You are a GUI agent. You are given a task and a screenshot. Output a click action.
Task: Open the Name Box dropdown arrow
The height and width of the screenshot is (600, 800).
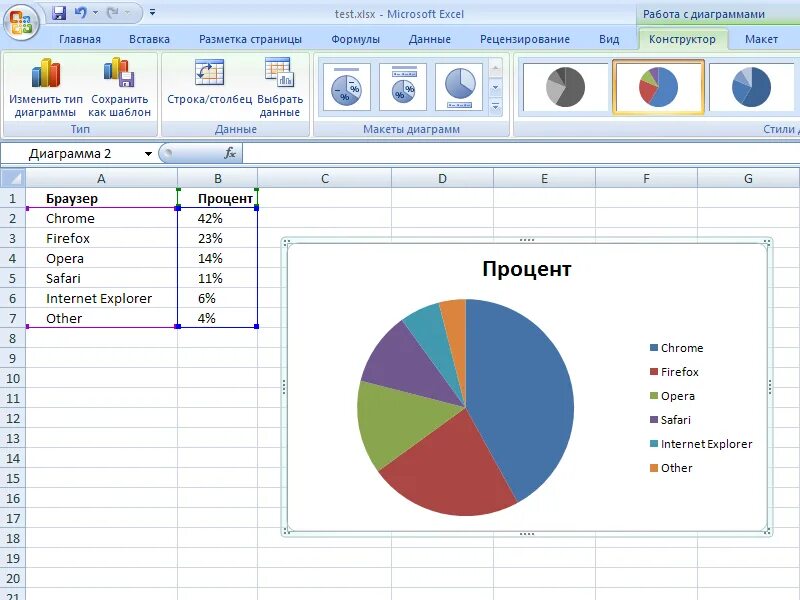coord(148,154)
